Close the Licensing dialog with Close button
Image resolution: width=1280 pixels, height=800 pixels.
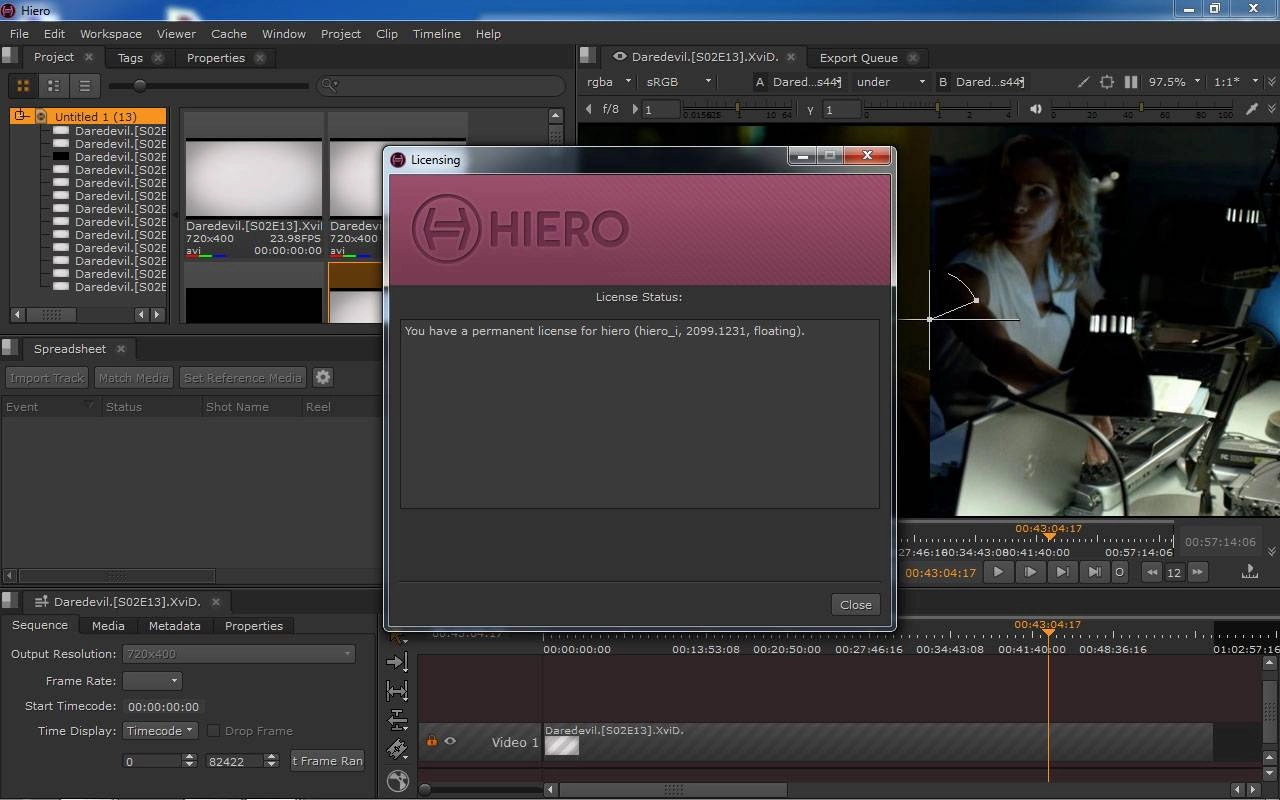pyautogui.click(x=856, y=604)
